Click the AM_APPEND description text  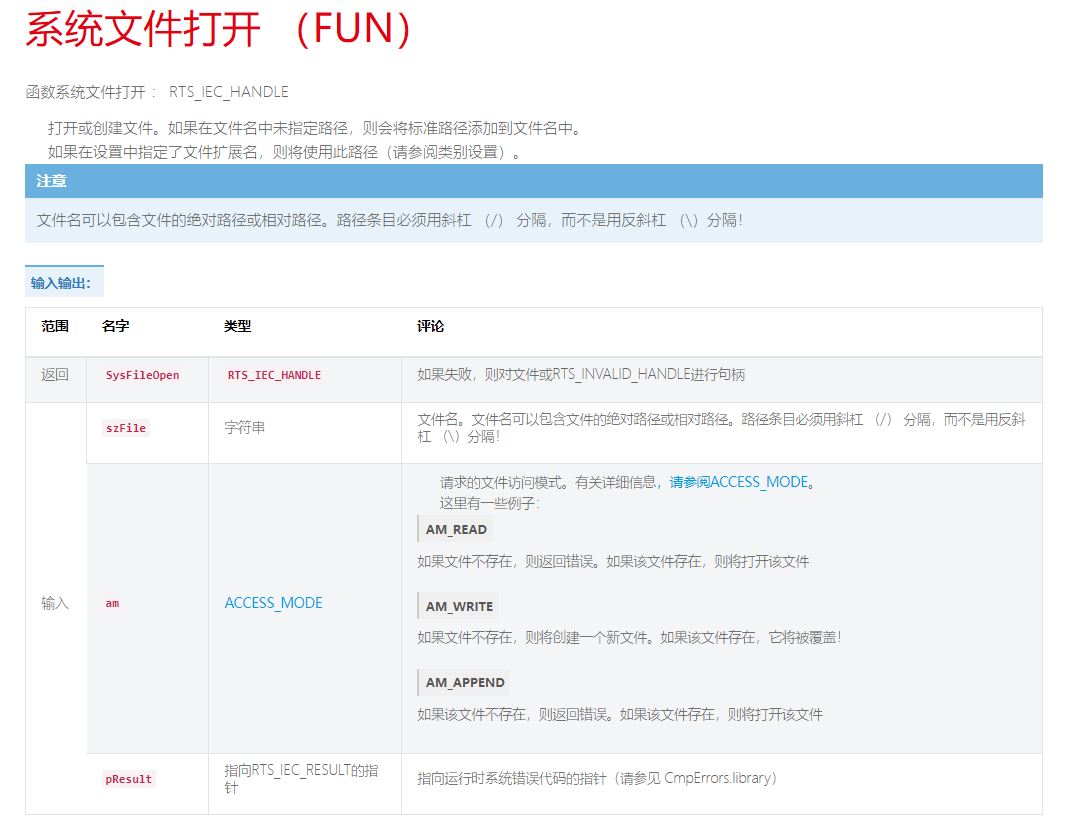(620, 715)
